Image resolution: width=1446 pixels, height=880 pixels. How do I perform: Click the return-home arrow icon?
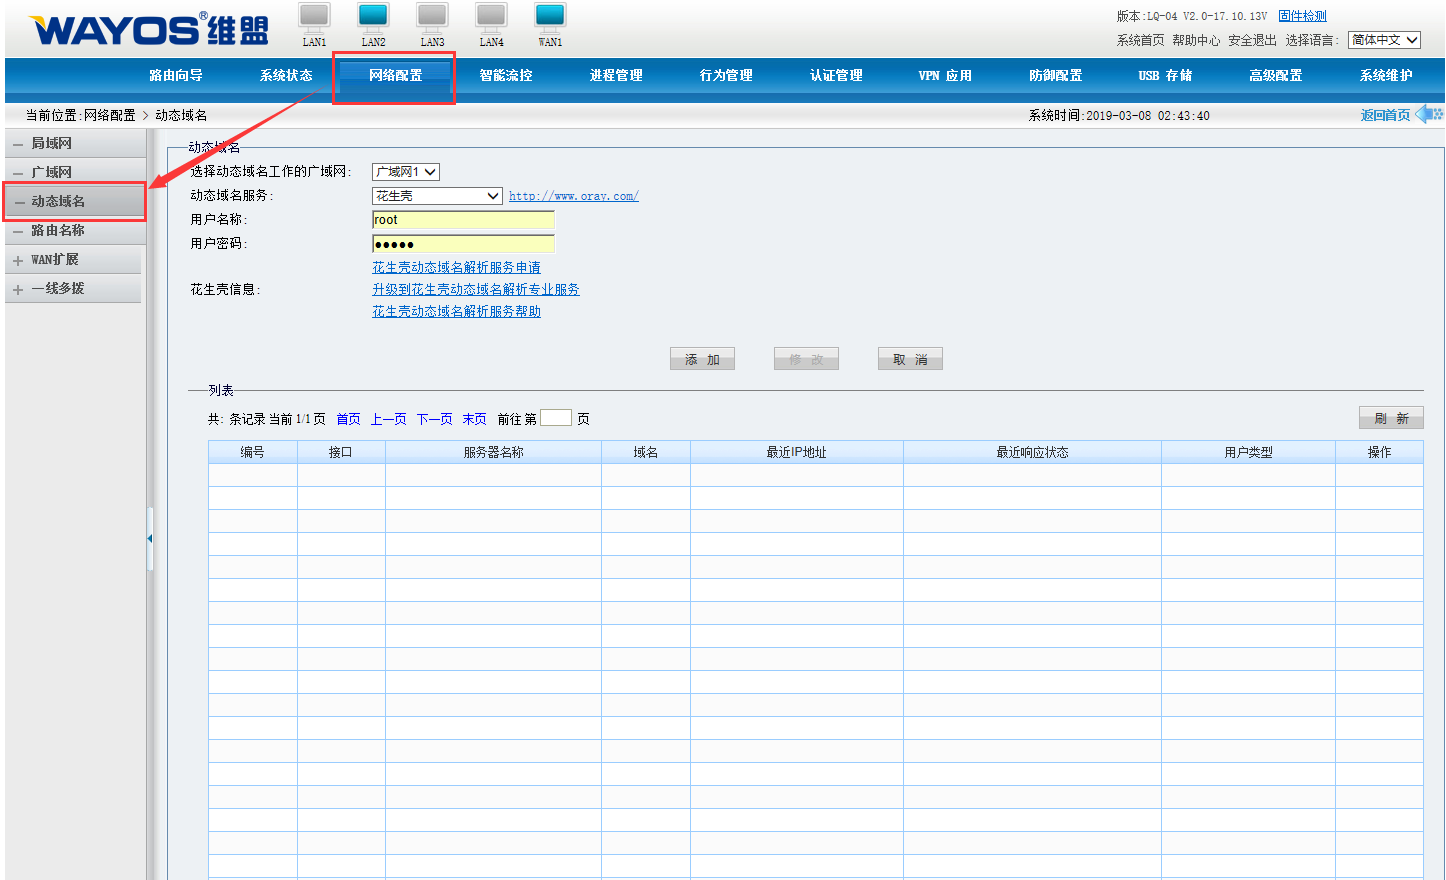pos(1428,115)
